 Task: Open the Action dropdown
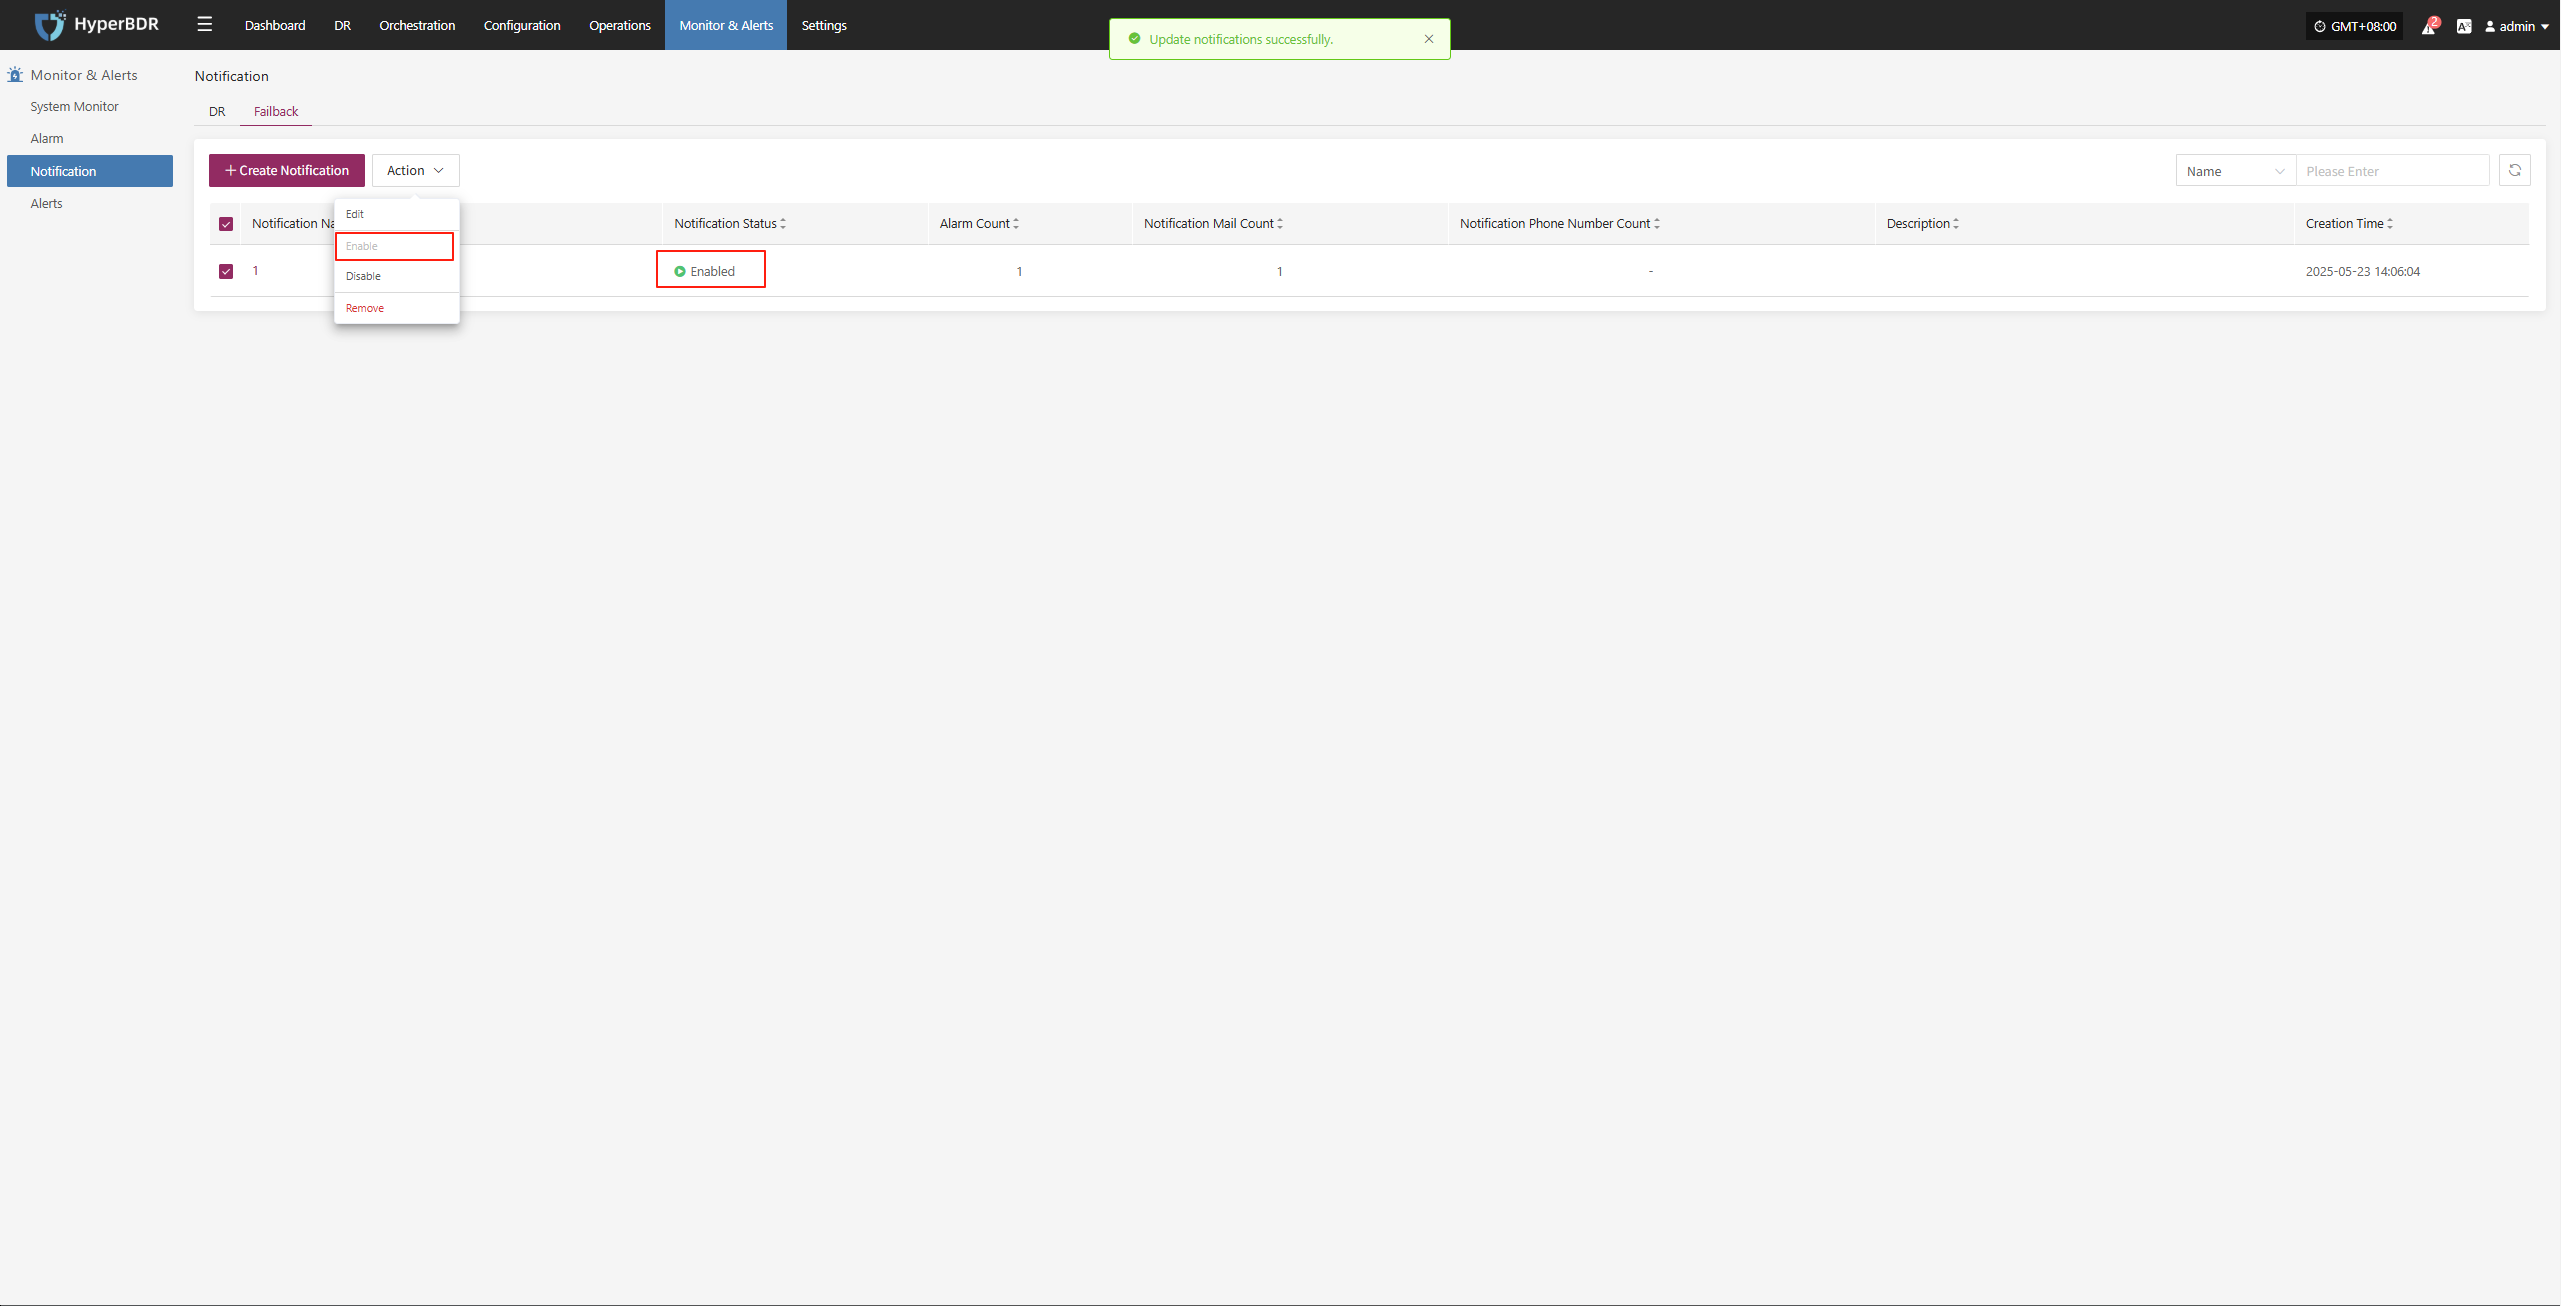(416, 170)
